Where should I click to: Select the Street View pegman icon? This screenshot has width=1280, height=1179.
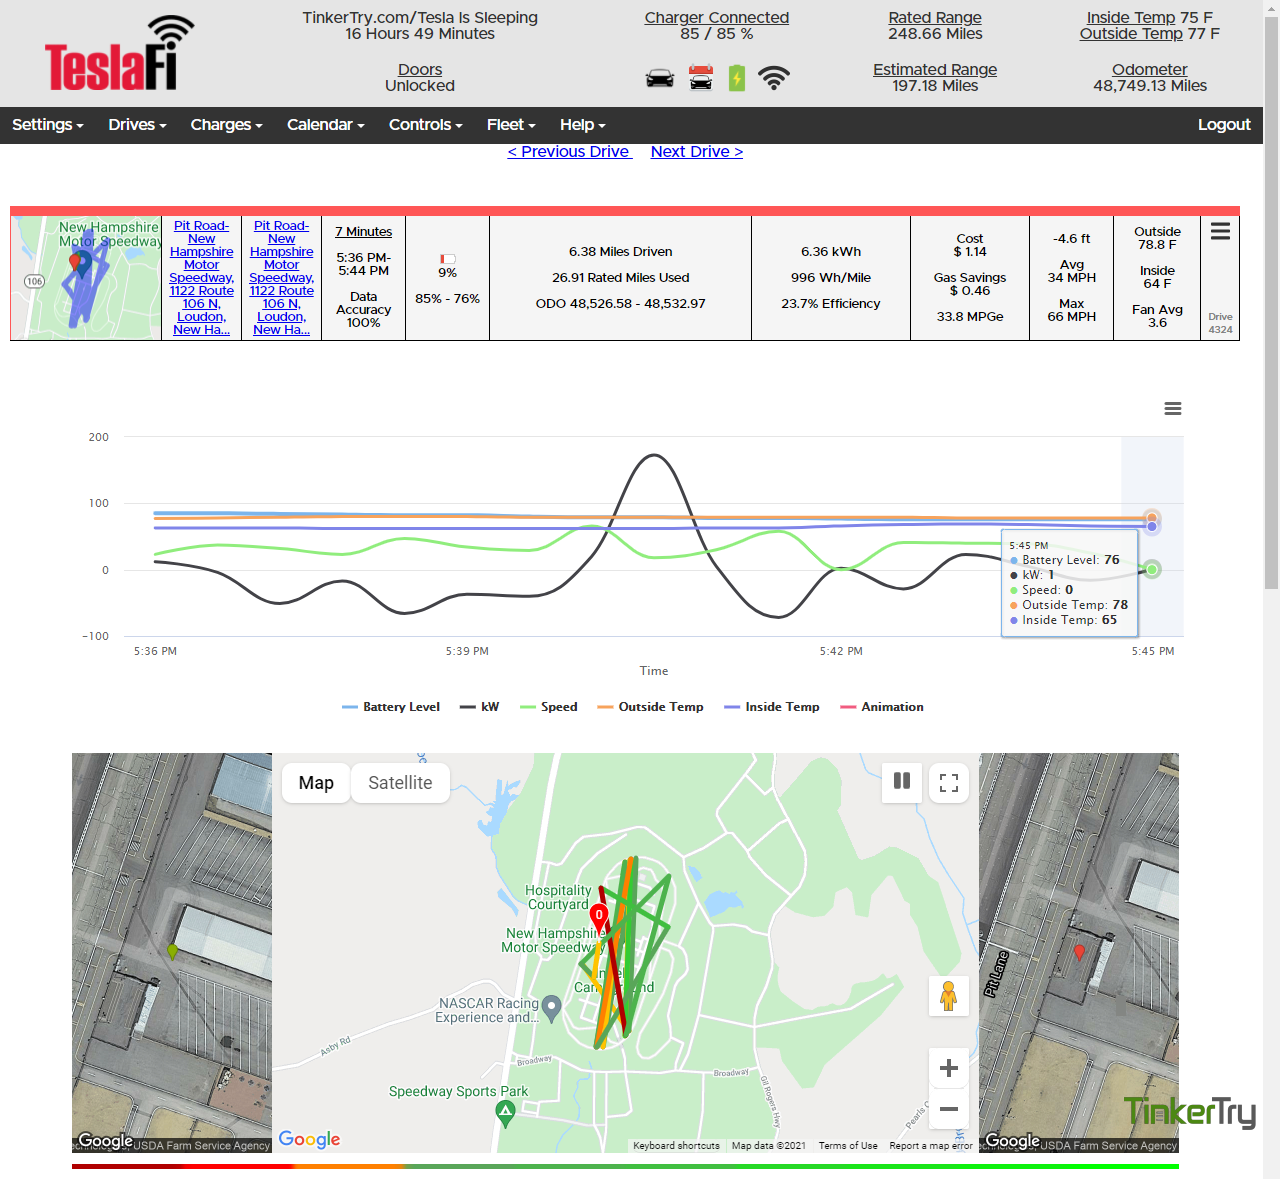click(949, 996)
